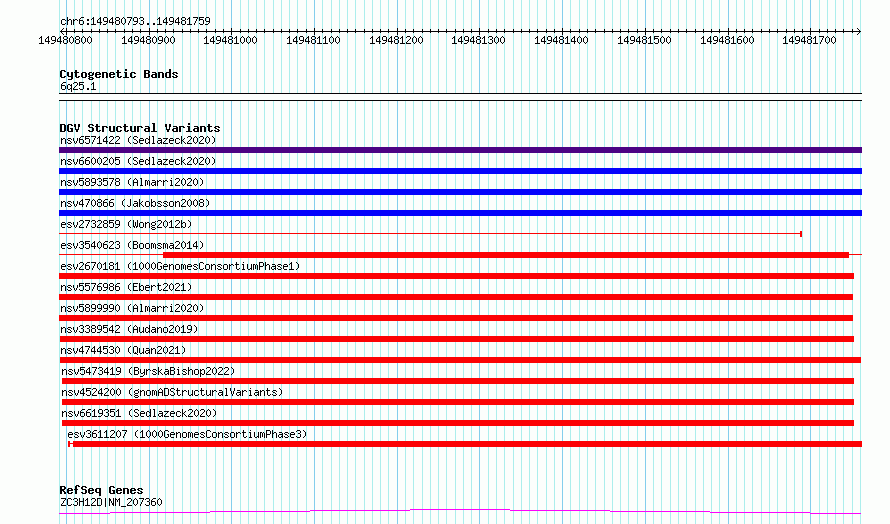This screenshot has width=890, height=524.
Task: Select the red nsv4524200 variant bar
Action: click(x=457, y=402)
